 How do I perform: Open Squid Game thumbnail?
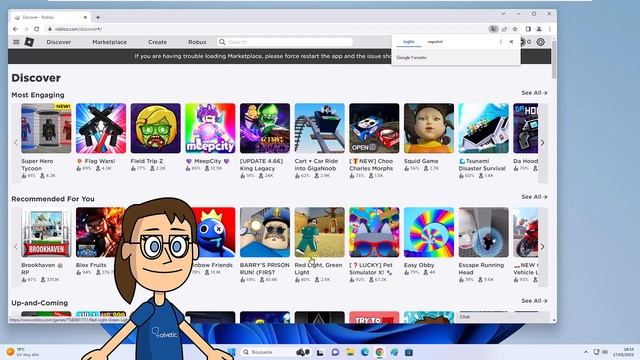pos(429,128)
